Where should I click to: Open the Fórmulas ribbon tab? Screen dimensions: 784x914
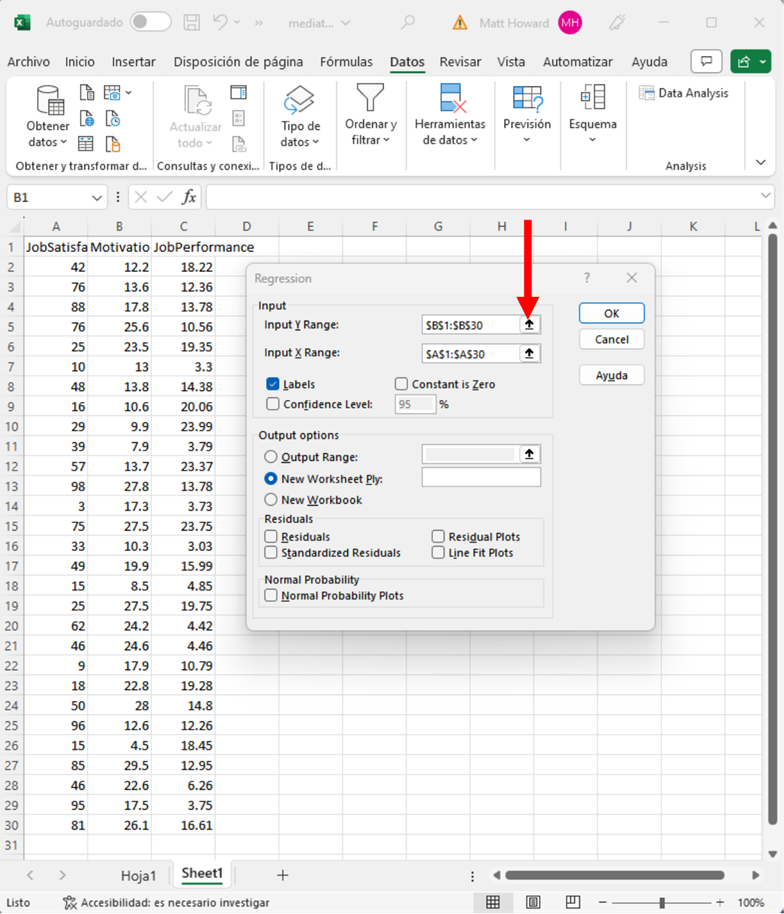coord(346,62)
